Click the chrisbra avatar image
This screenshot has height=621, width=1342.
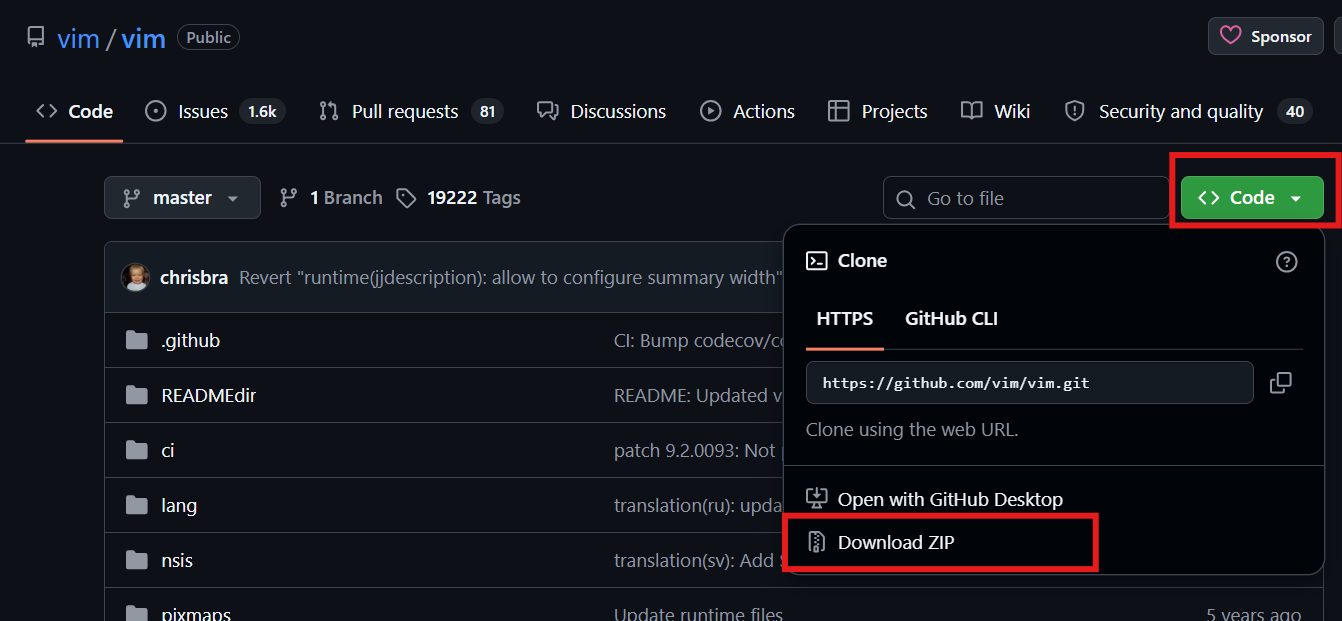click(135, 277)
